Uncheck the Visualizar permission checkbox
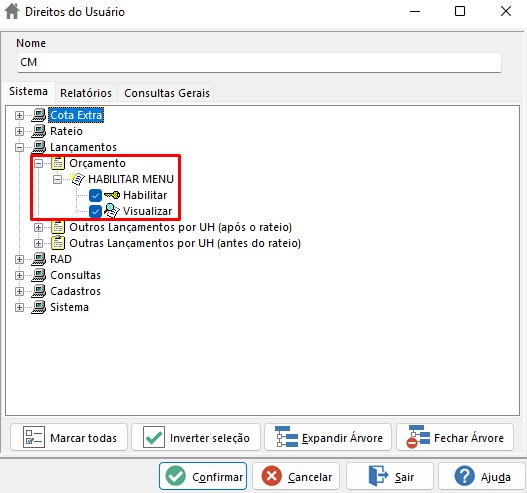This screenshot has width=527, height=493. click(95, 211)
